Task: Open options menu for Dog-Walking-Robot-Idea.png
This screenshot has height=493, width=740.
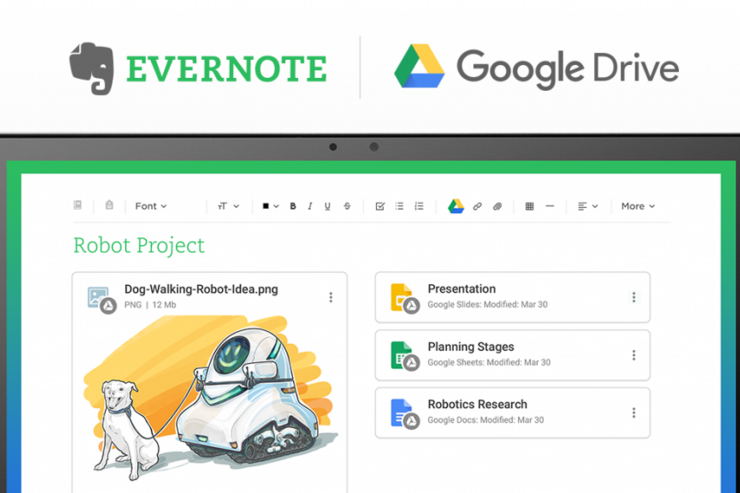Action: 331,297
